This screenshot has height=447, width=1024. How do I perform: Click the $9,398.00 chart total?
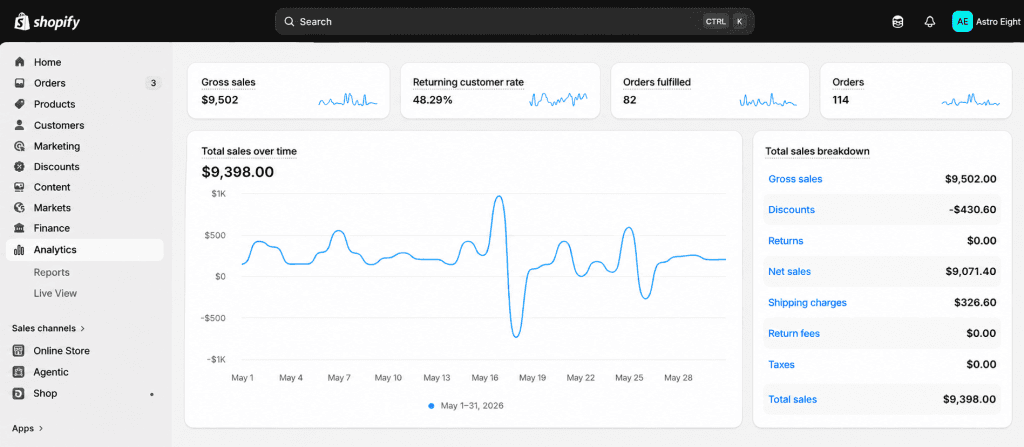click(238, 172)
